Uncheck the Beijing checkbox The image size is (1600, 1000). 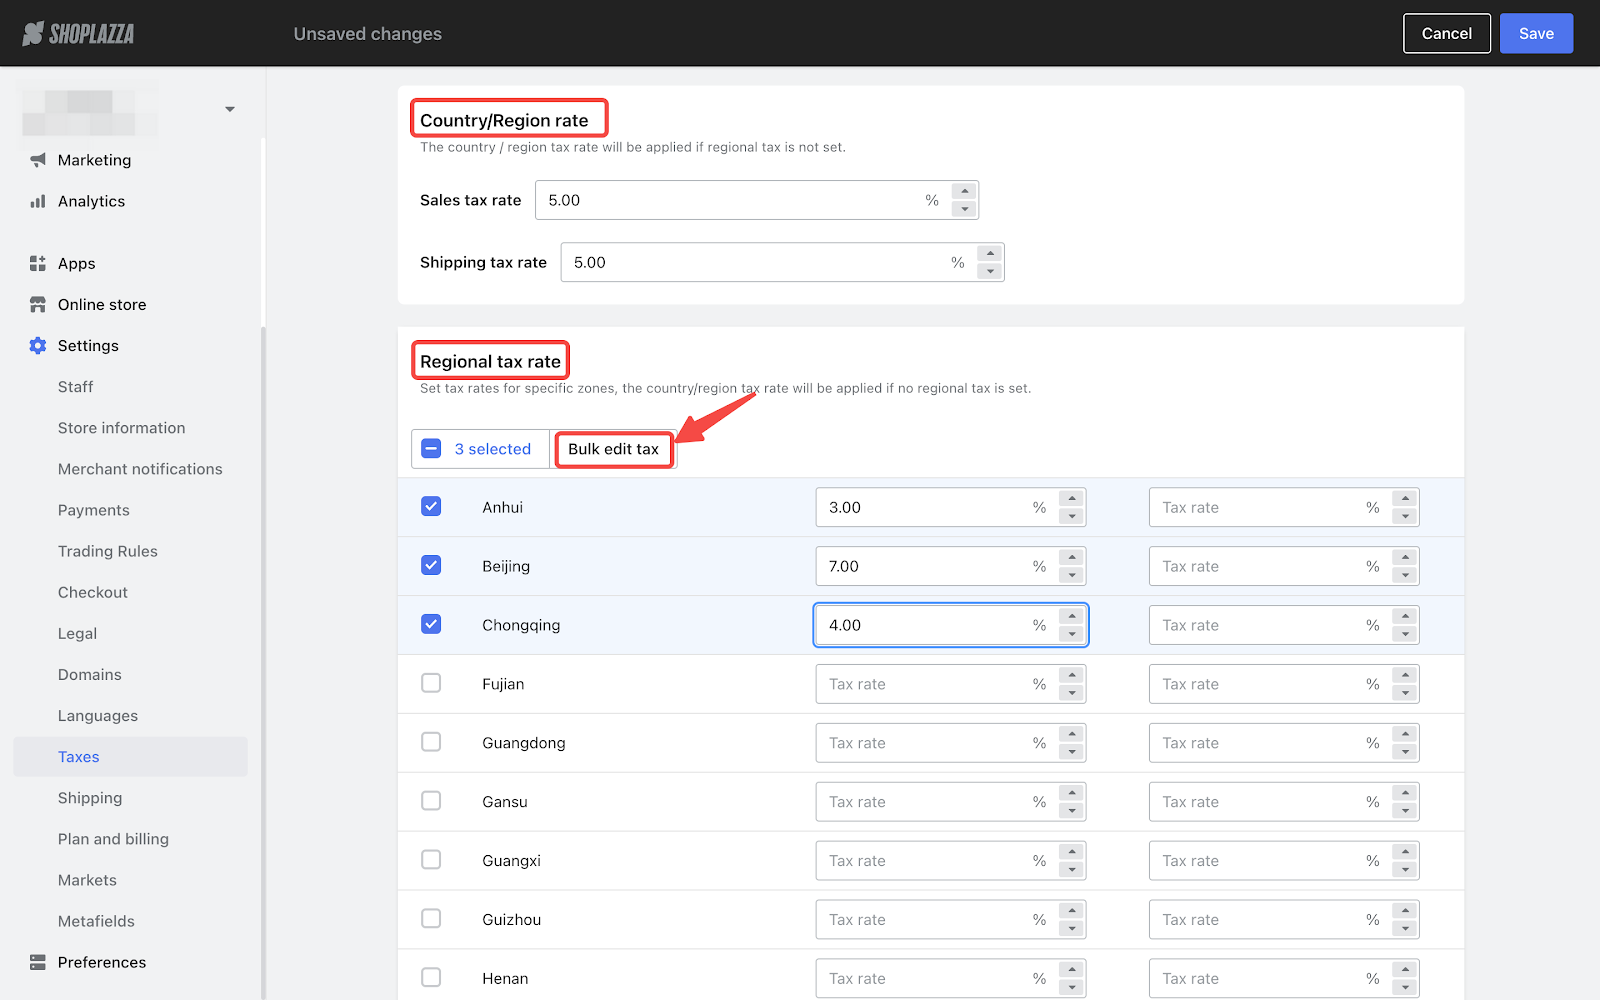click(431, 565)
